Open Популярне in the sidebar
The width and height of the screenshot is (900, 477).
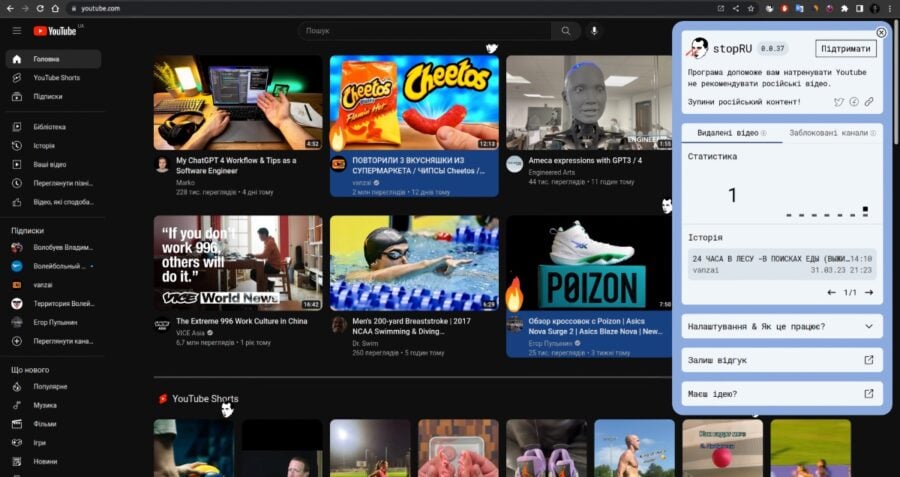(x=53, y=386)
